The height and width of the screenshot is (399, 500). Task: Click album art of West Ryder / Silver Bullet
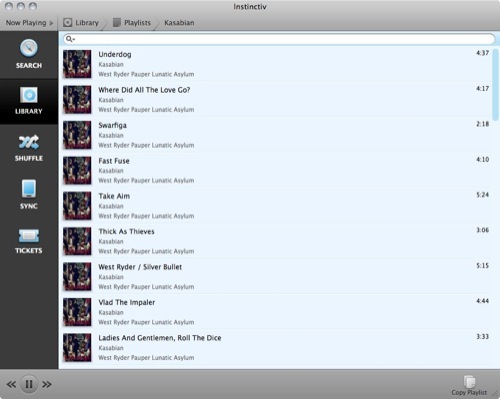77,277
